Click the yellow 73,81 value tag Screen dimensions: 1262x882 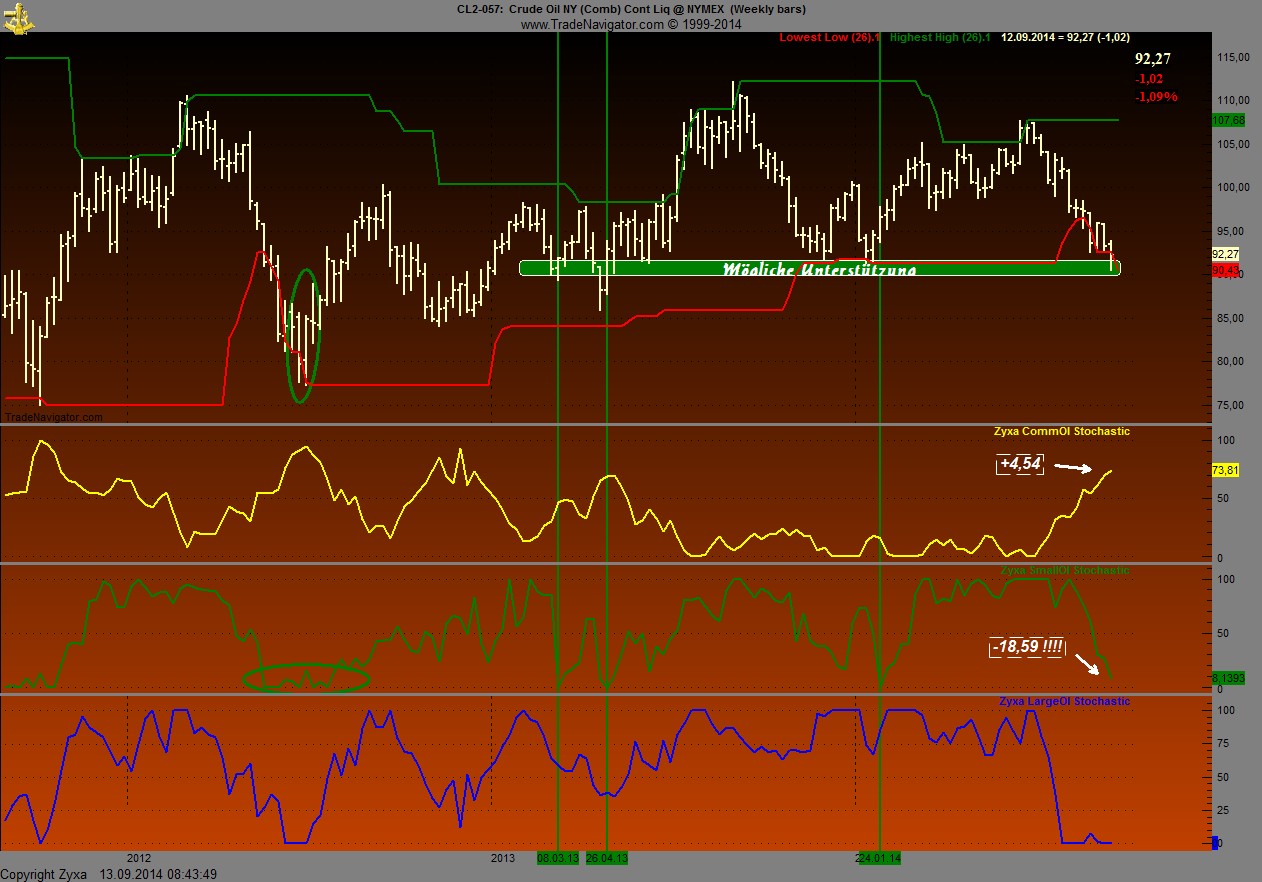pos(1225,470)
